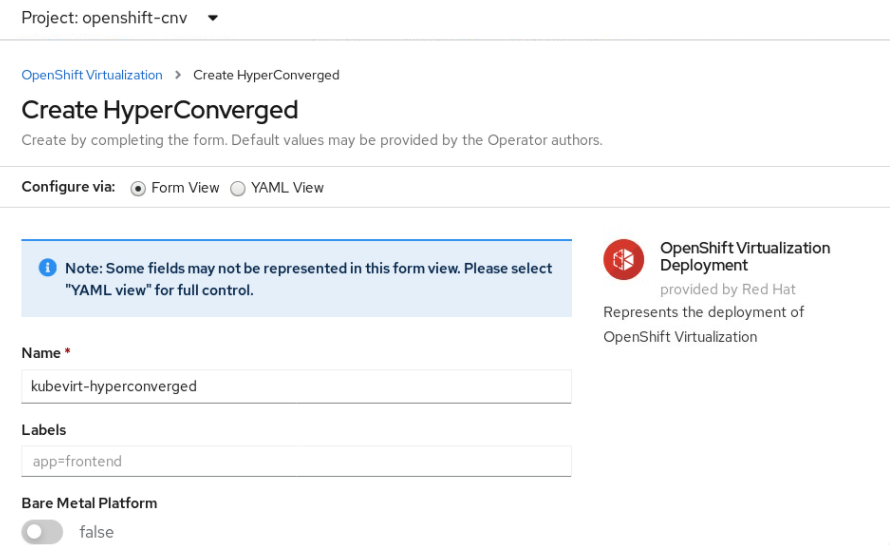Image resolution: width=890 pixels, height=545 pixels.
Task: Click the red required asterisk beside Name
Action: point(68,352)
